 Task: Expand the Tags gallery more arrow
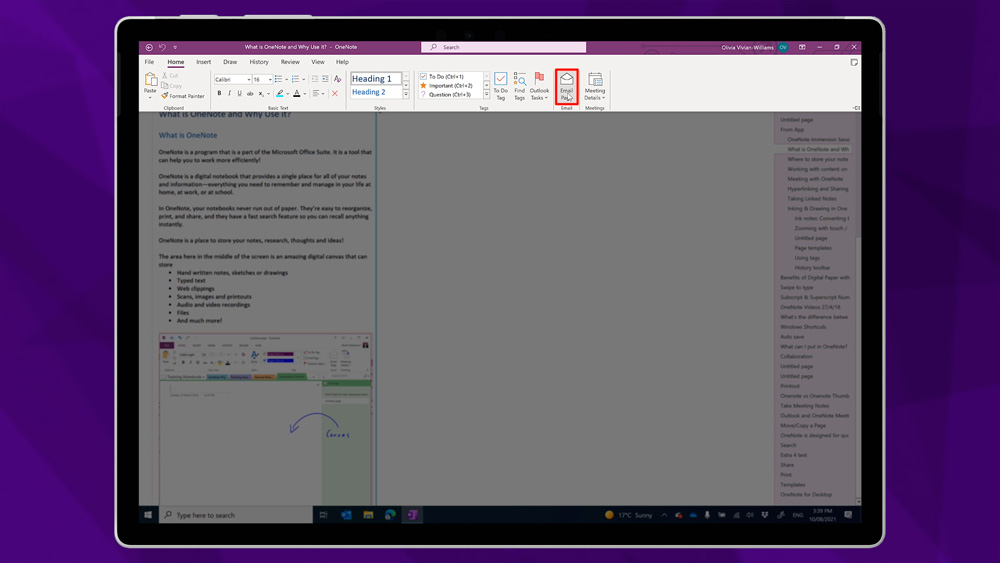coord(486,94)
